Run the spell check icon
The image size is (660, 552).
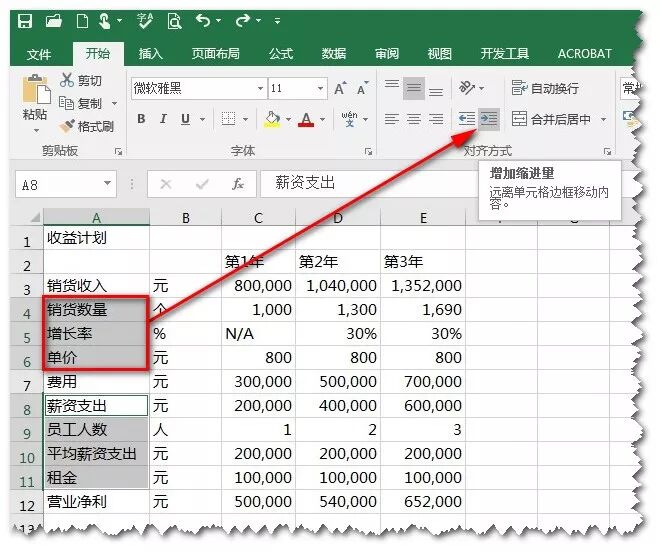pyautogui.click(x=145, y=21)
